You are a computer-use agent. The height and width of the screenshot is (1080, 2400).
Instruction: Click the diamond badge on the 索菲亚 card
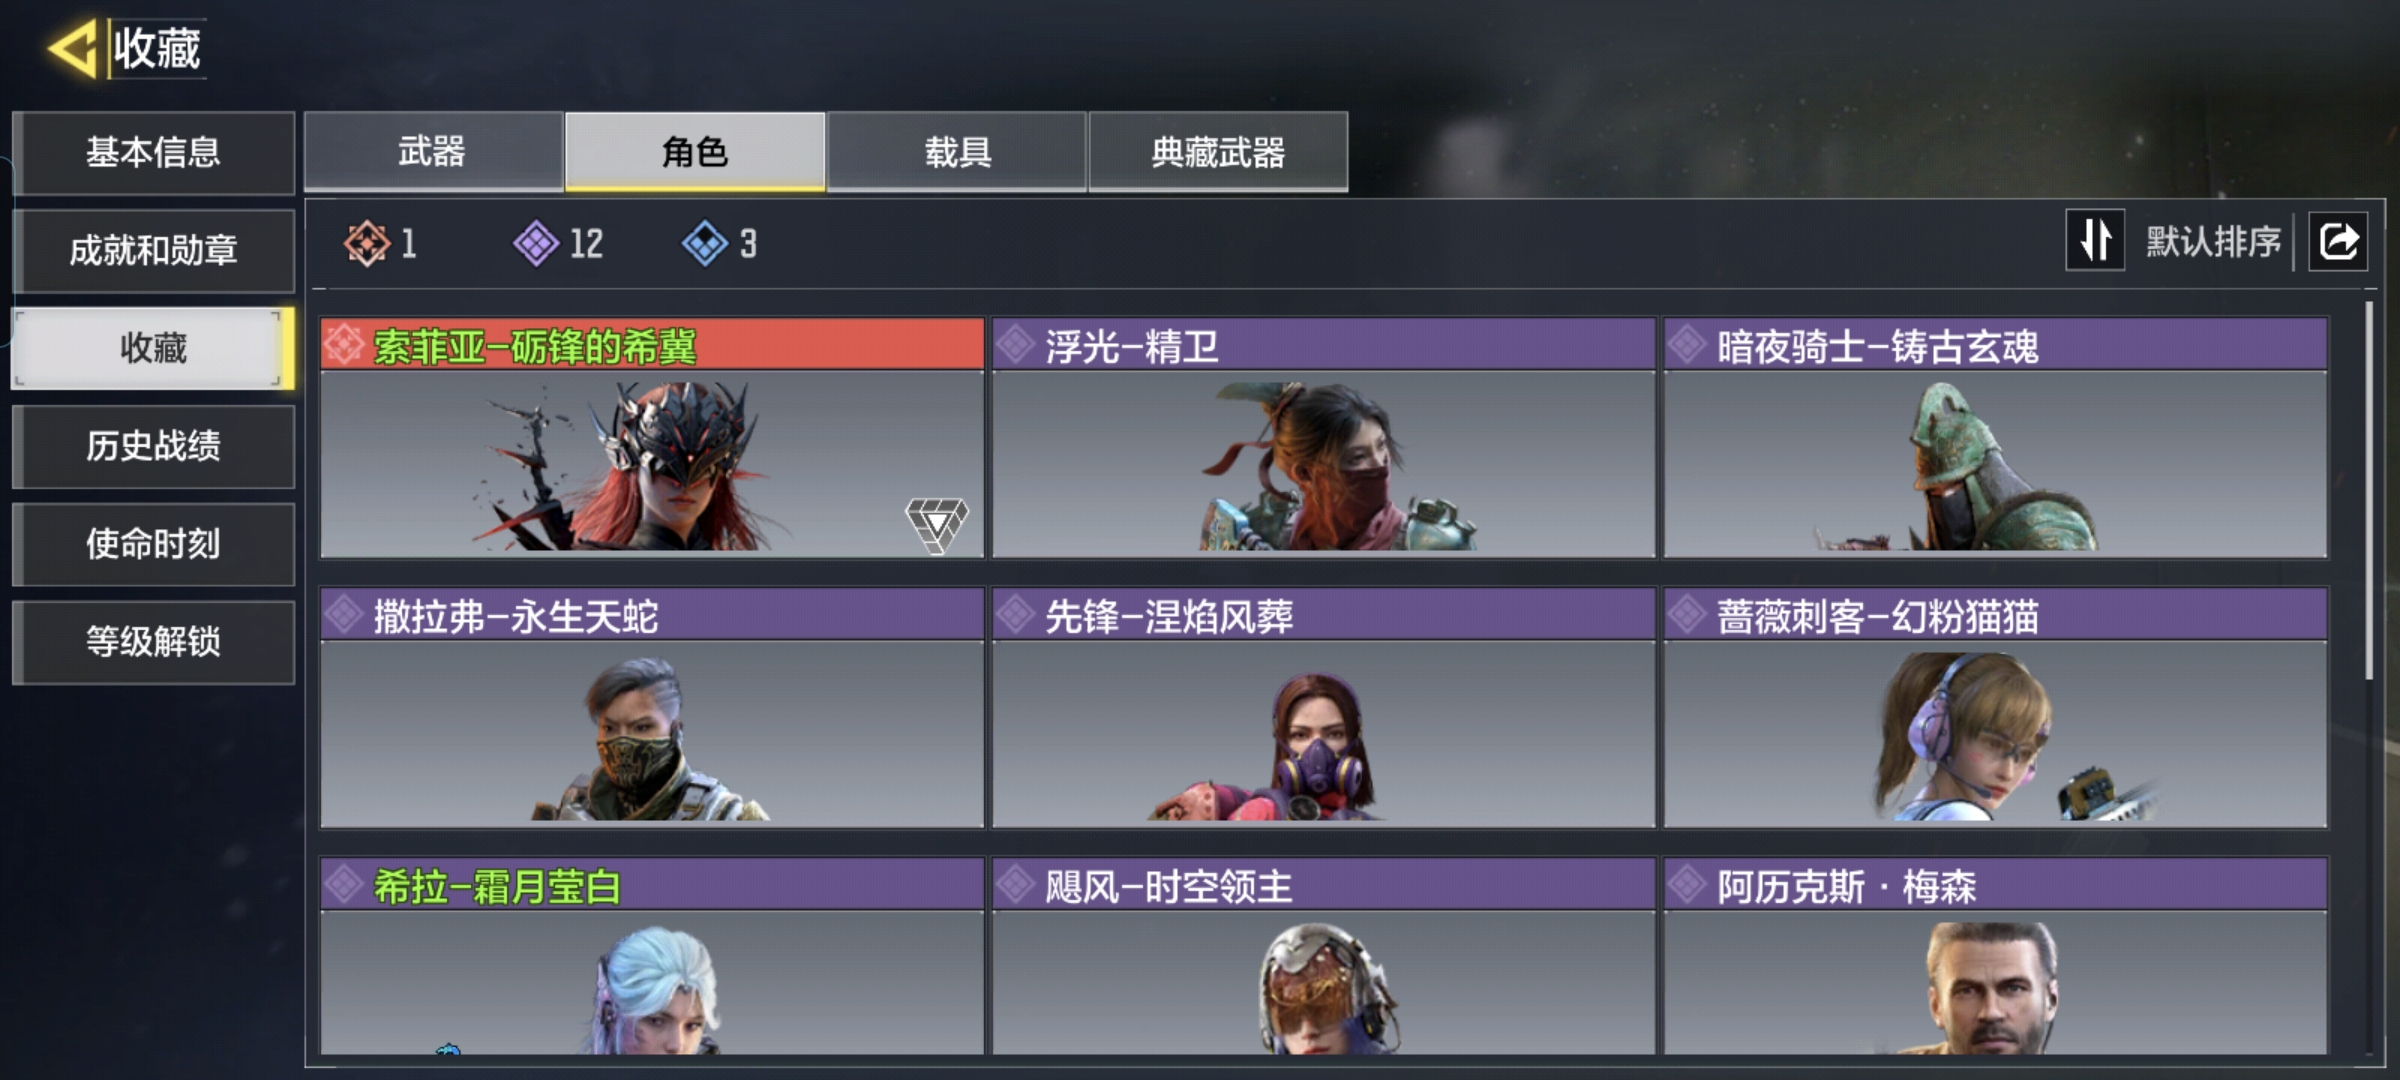[937, 525]
